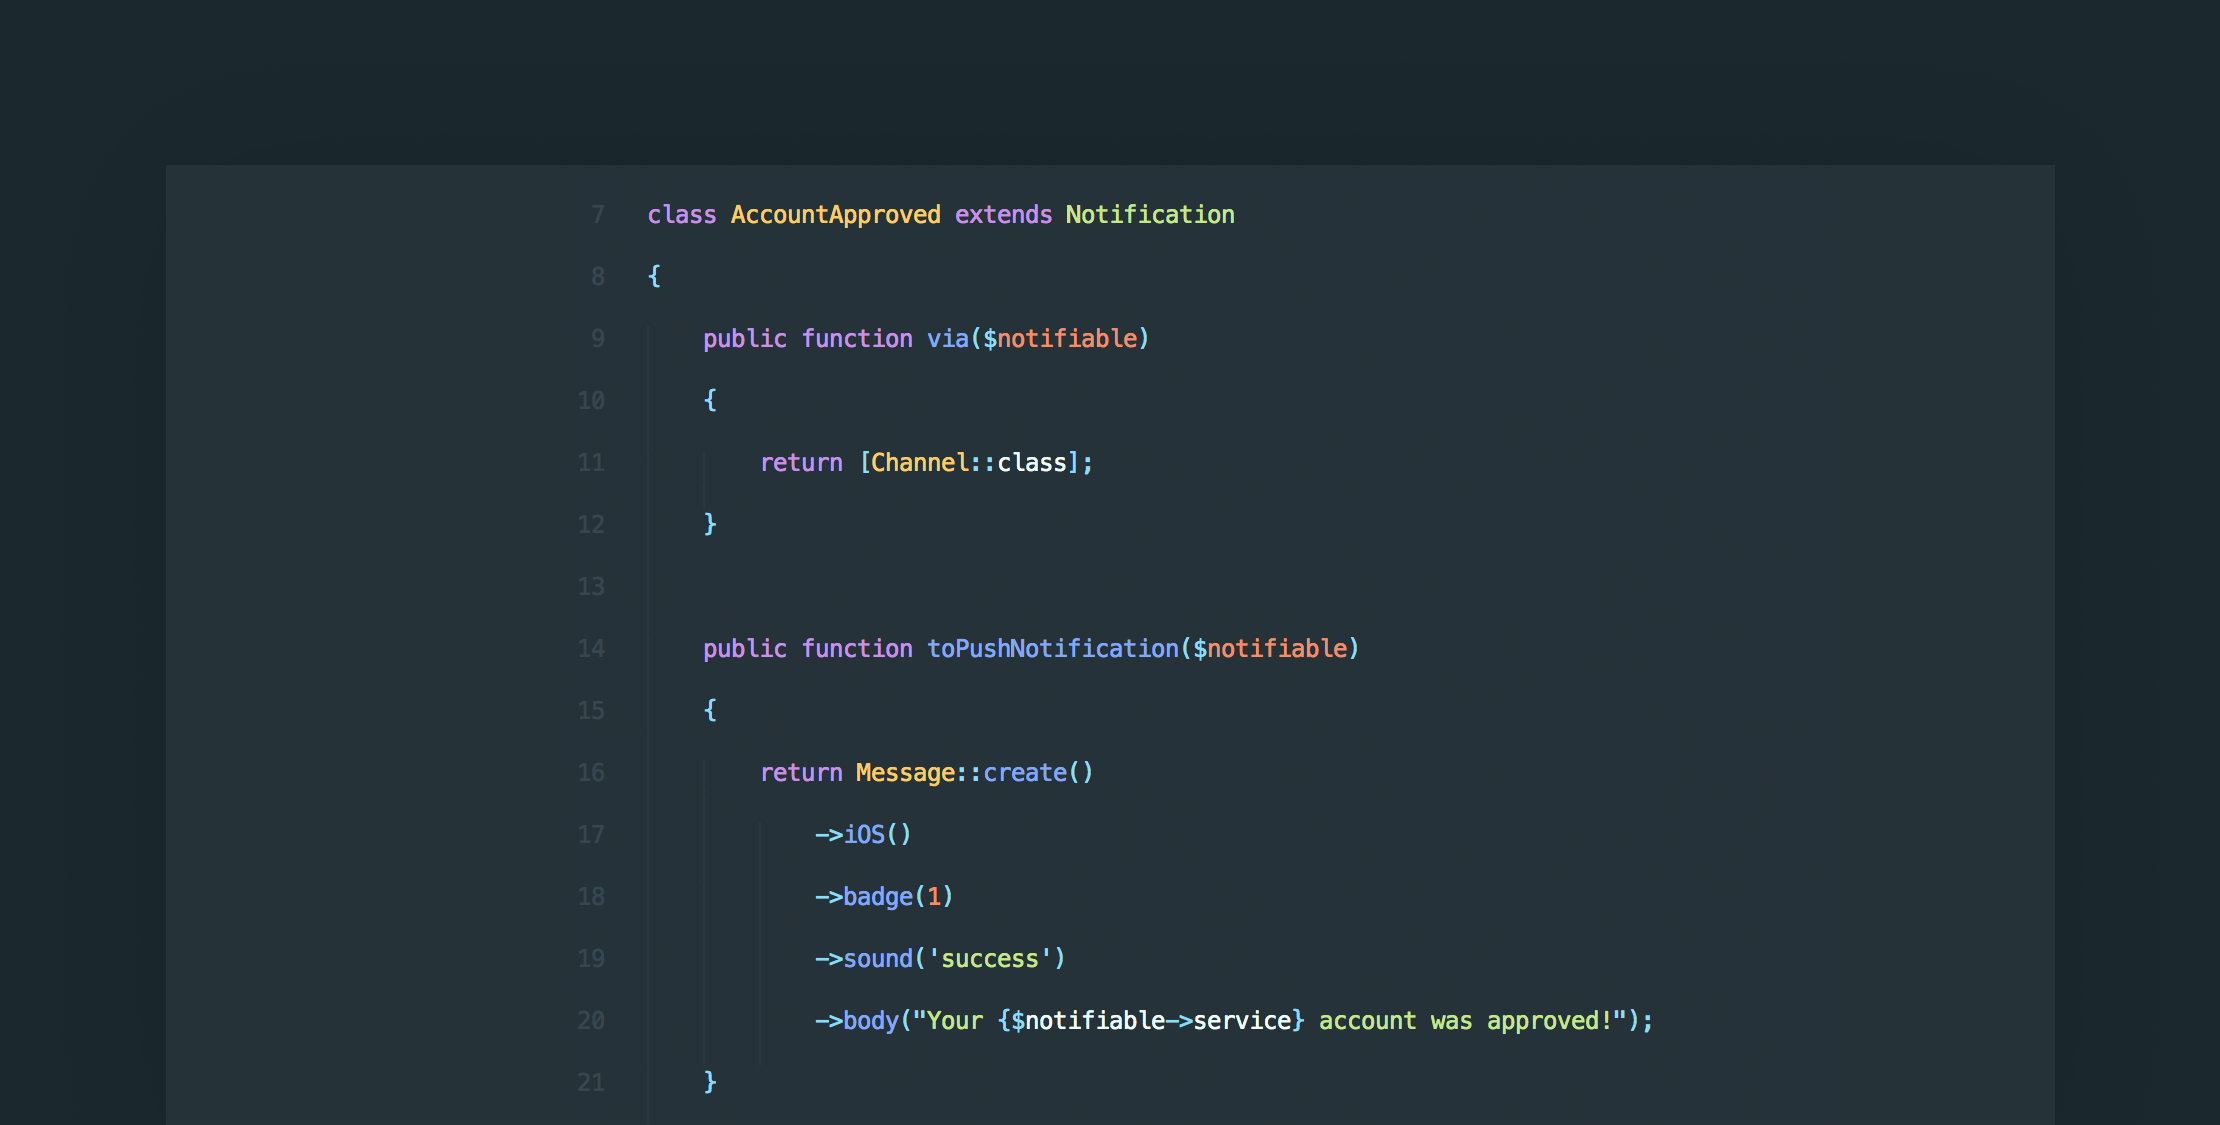2220x1125 pixels.
Task: Click the iOS() method call
Action: click(877, 834)
